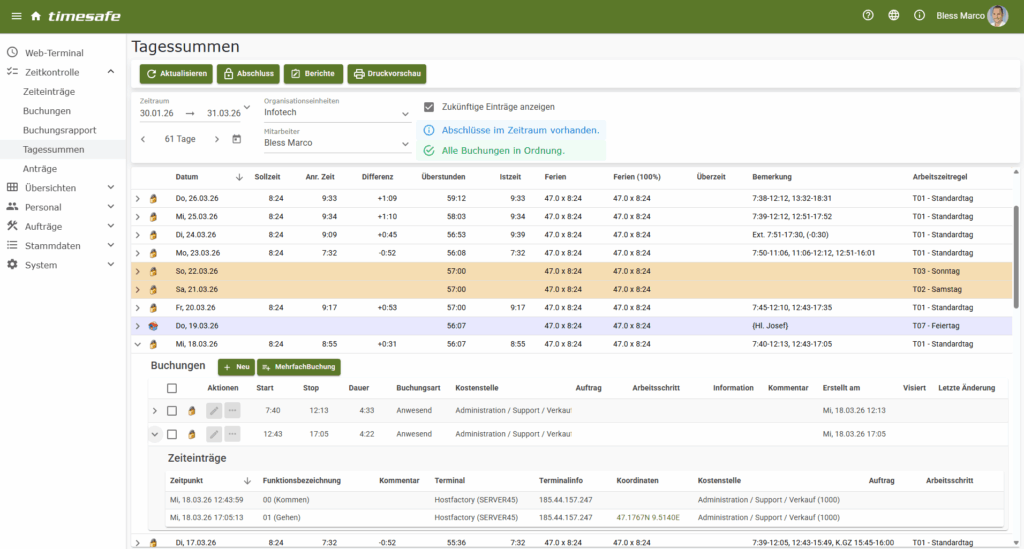Open Buchungen in sidebar

coord(47,111)
